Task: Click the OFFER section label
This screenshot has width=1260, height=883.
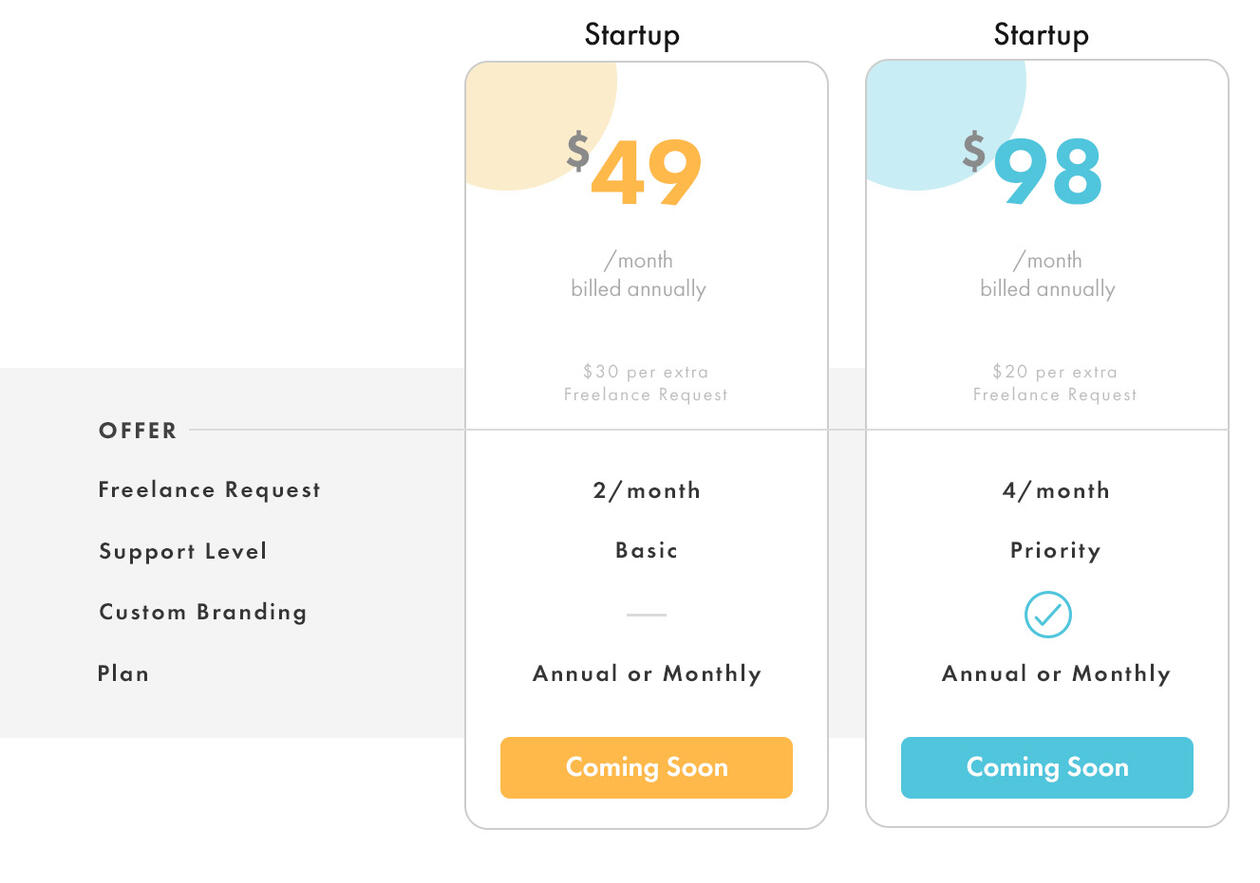Action: pyautogui.click(x=138, y=431)
